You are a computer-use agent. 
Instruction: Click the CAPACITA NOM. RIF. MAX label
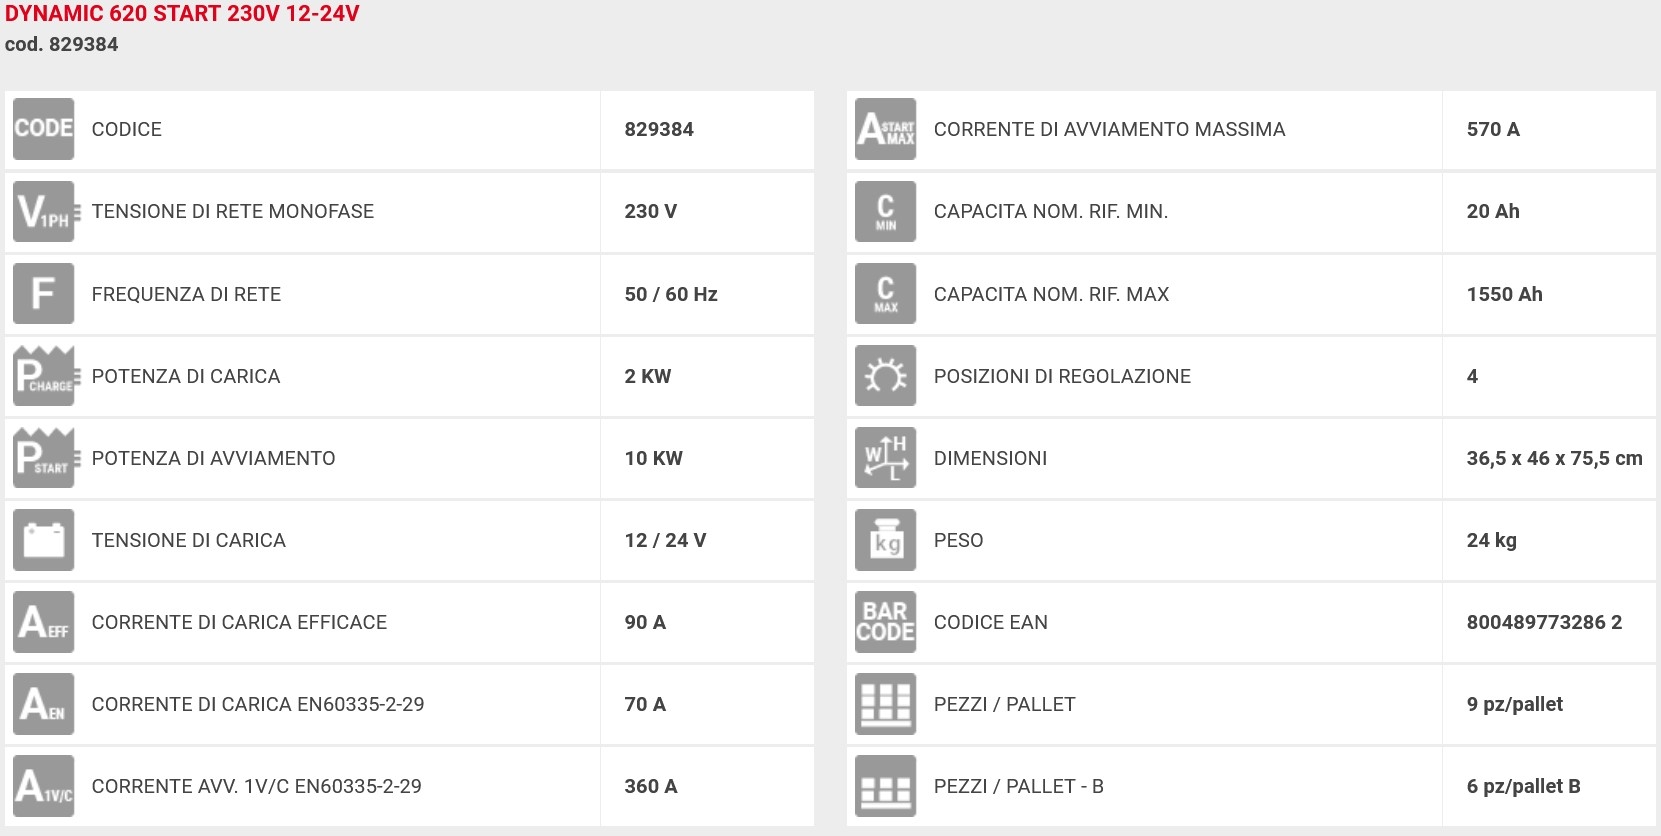pos(1052,294)
